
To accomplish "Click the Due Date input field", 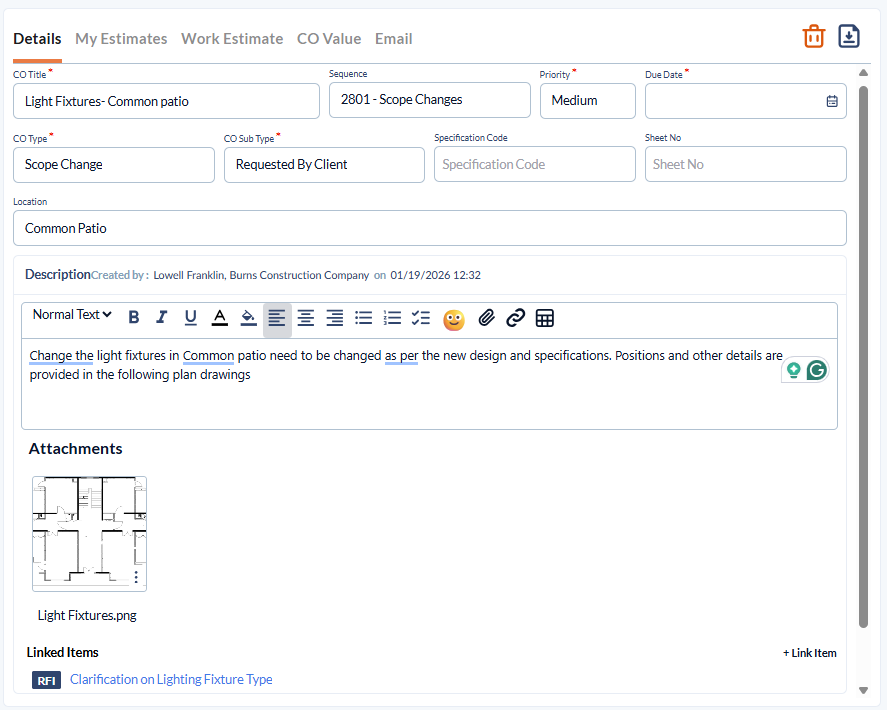I will 746,101.
